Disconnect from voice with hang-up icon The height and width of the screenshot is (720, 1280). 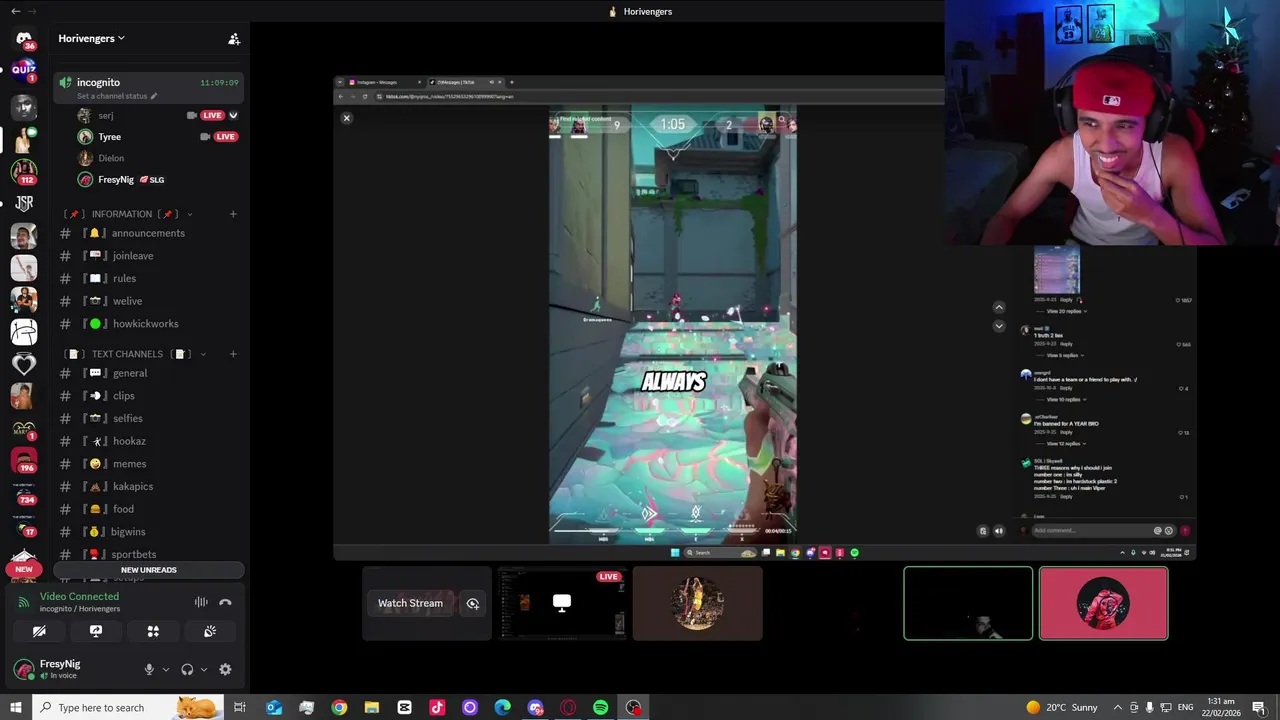(x=225, y=602)
